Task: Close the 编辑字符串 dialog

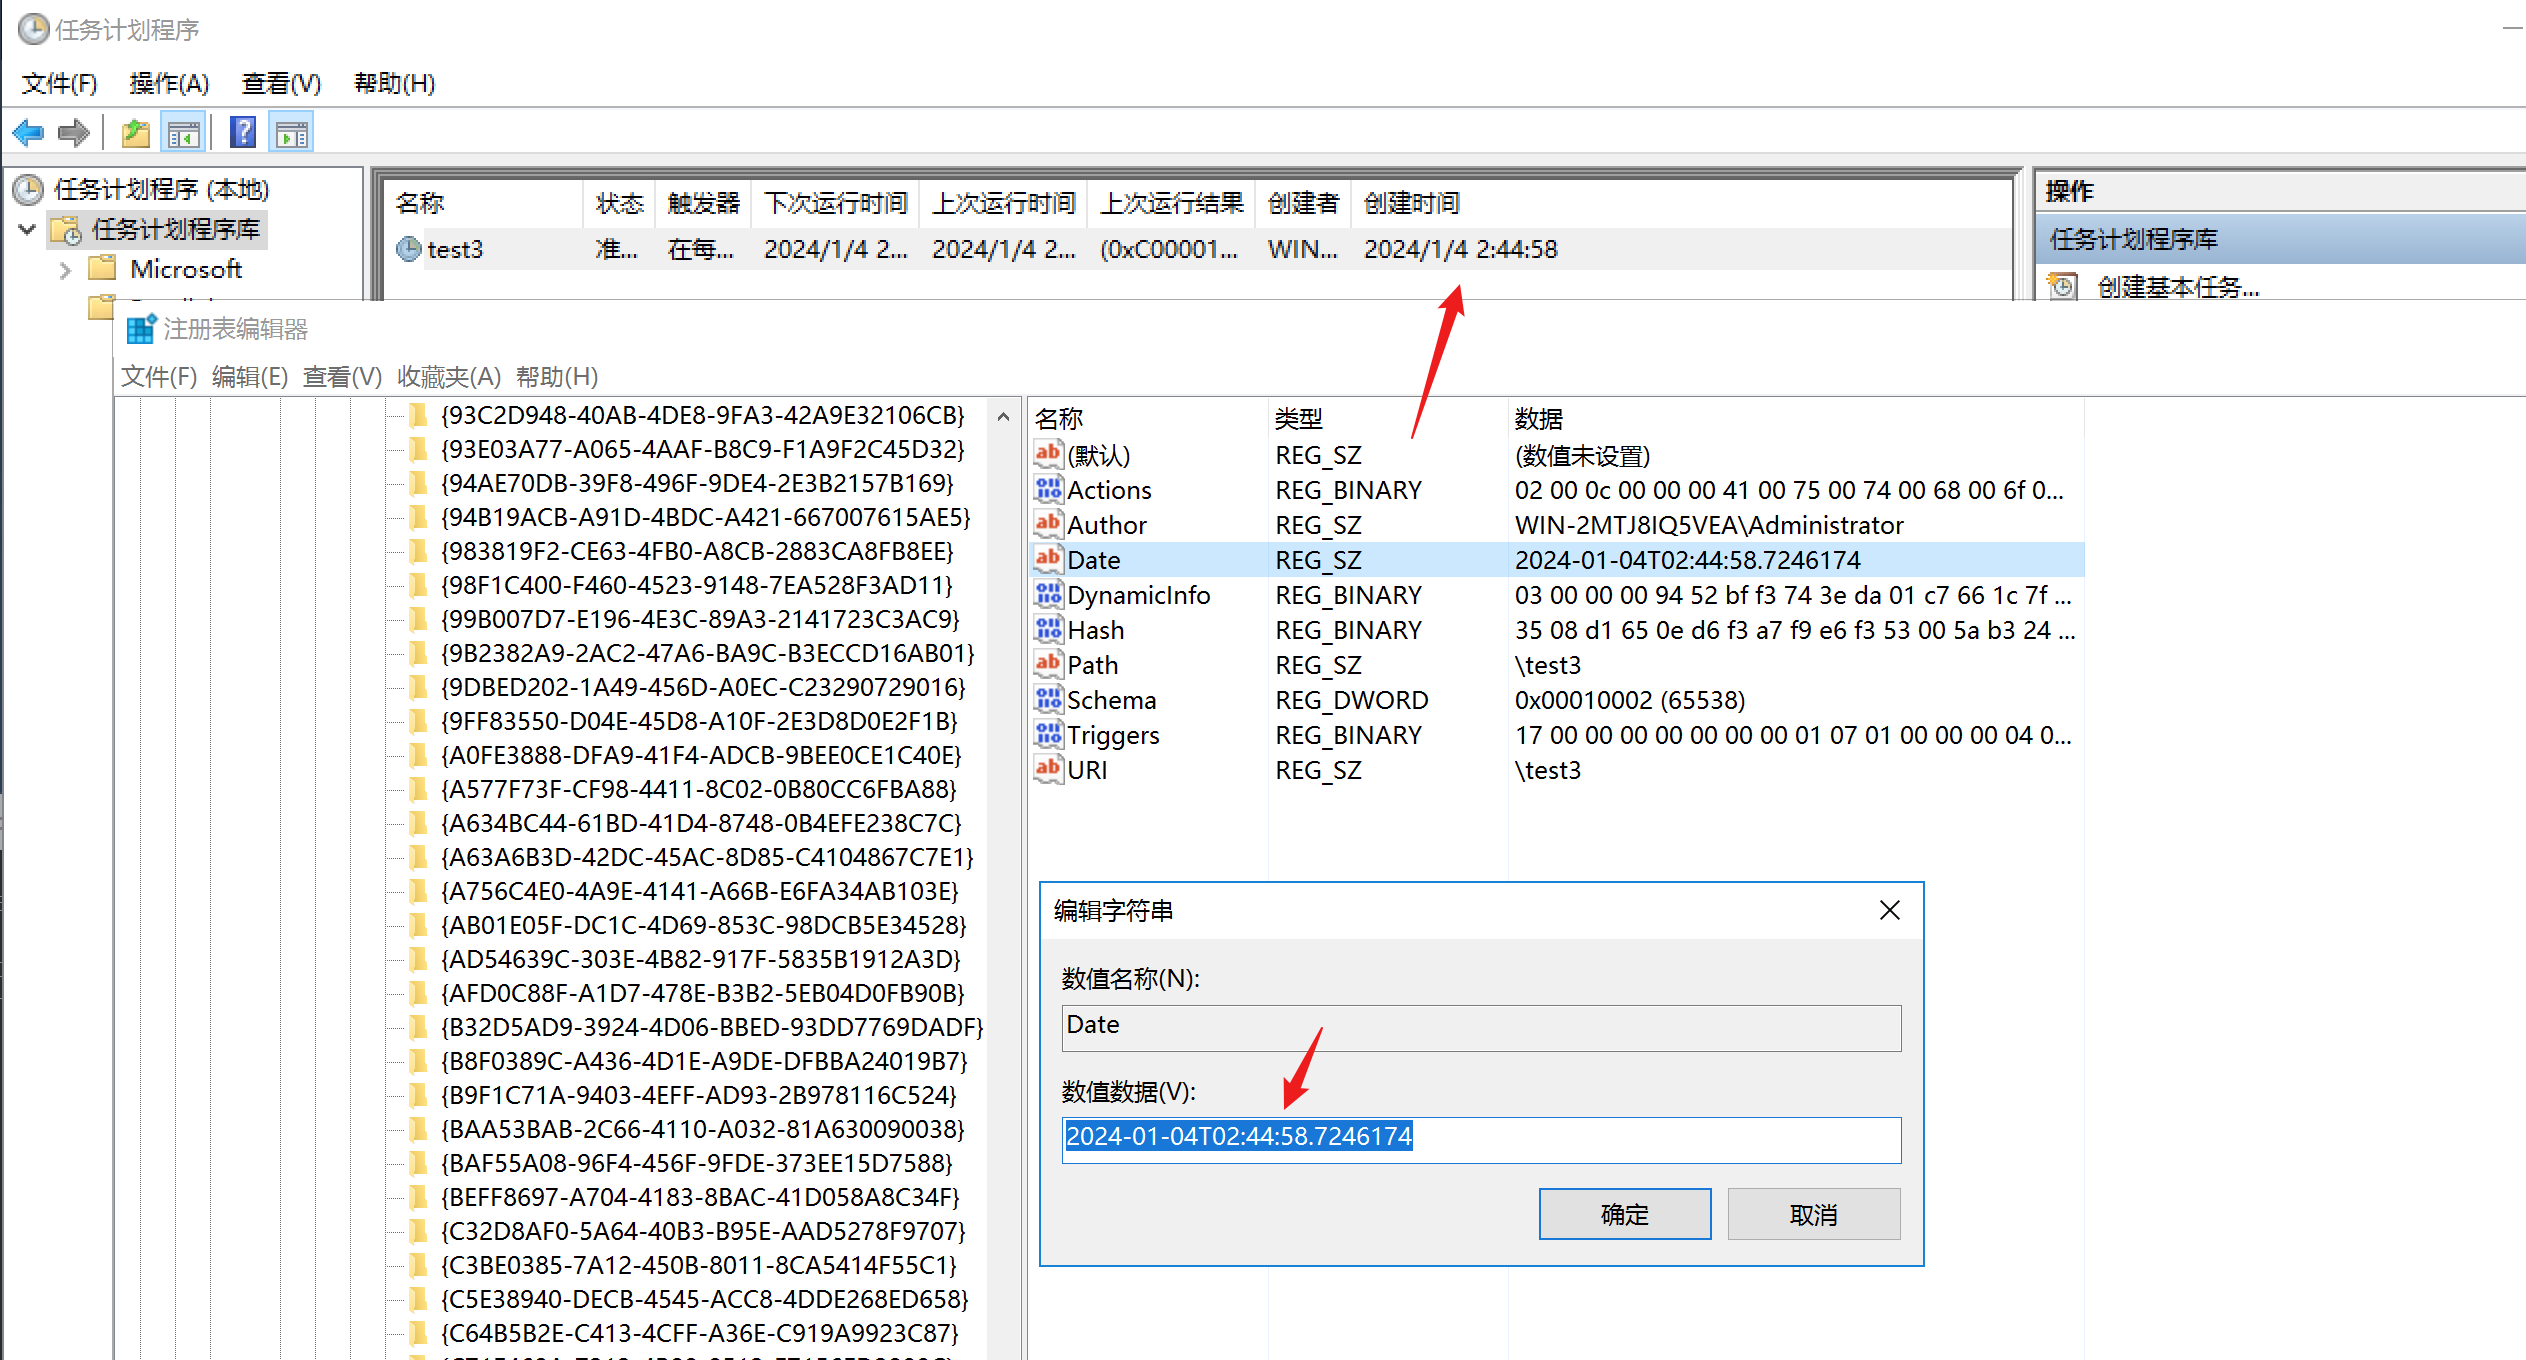Action: [1889, 910]
